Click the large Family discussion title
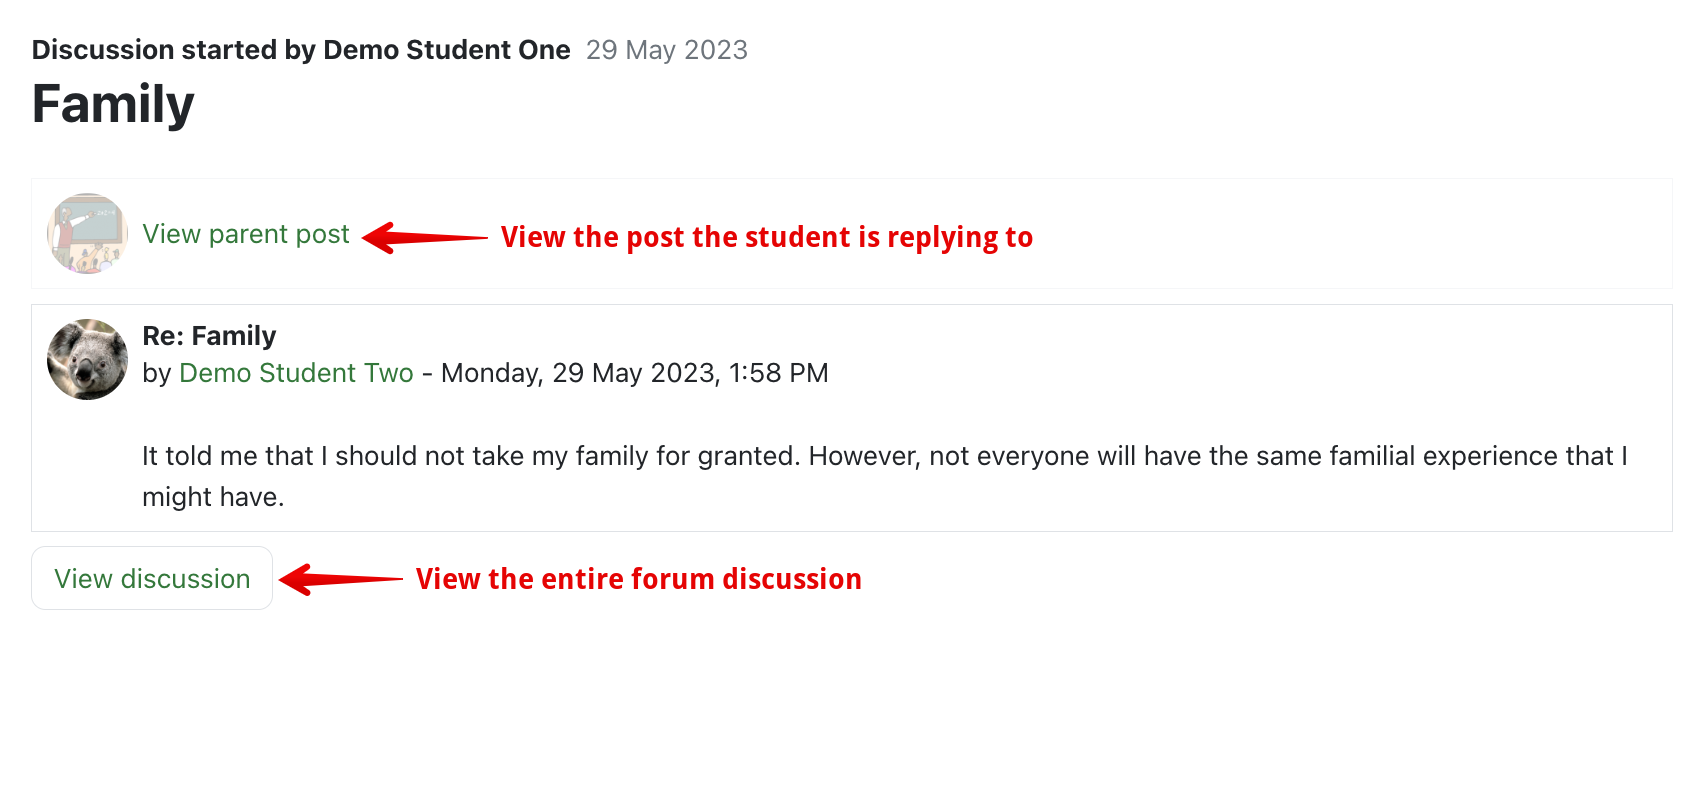 point(113,104)
